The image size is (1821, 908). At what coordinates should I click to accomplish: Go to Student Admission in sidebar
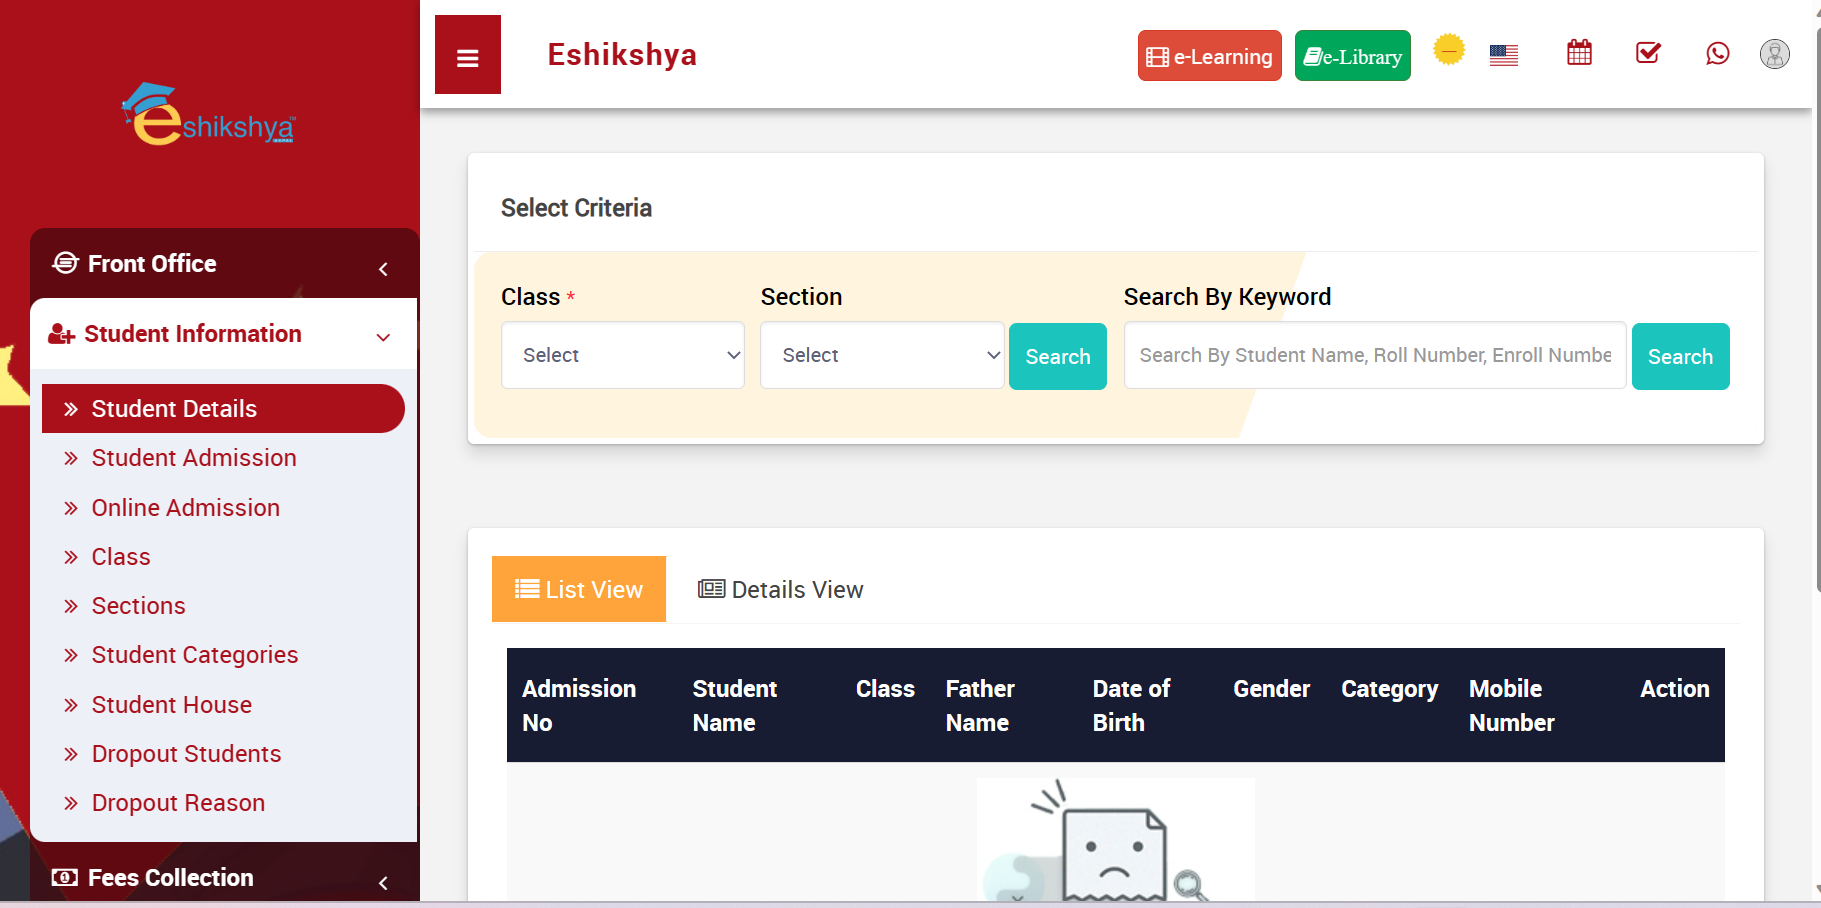tap(194, 458)
